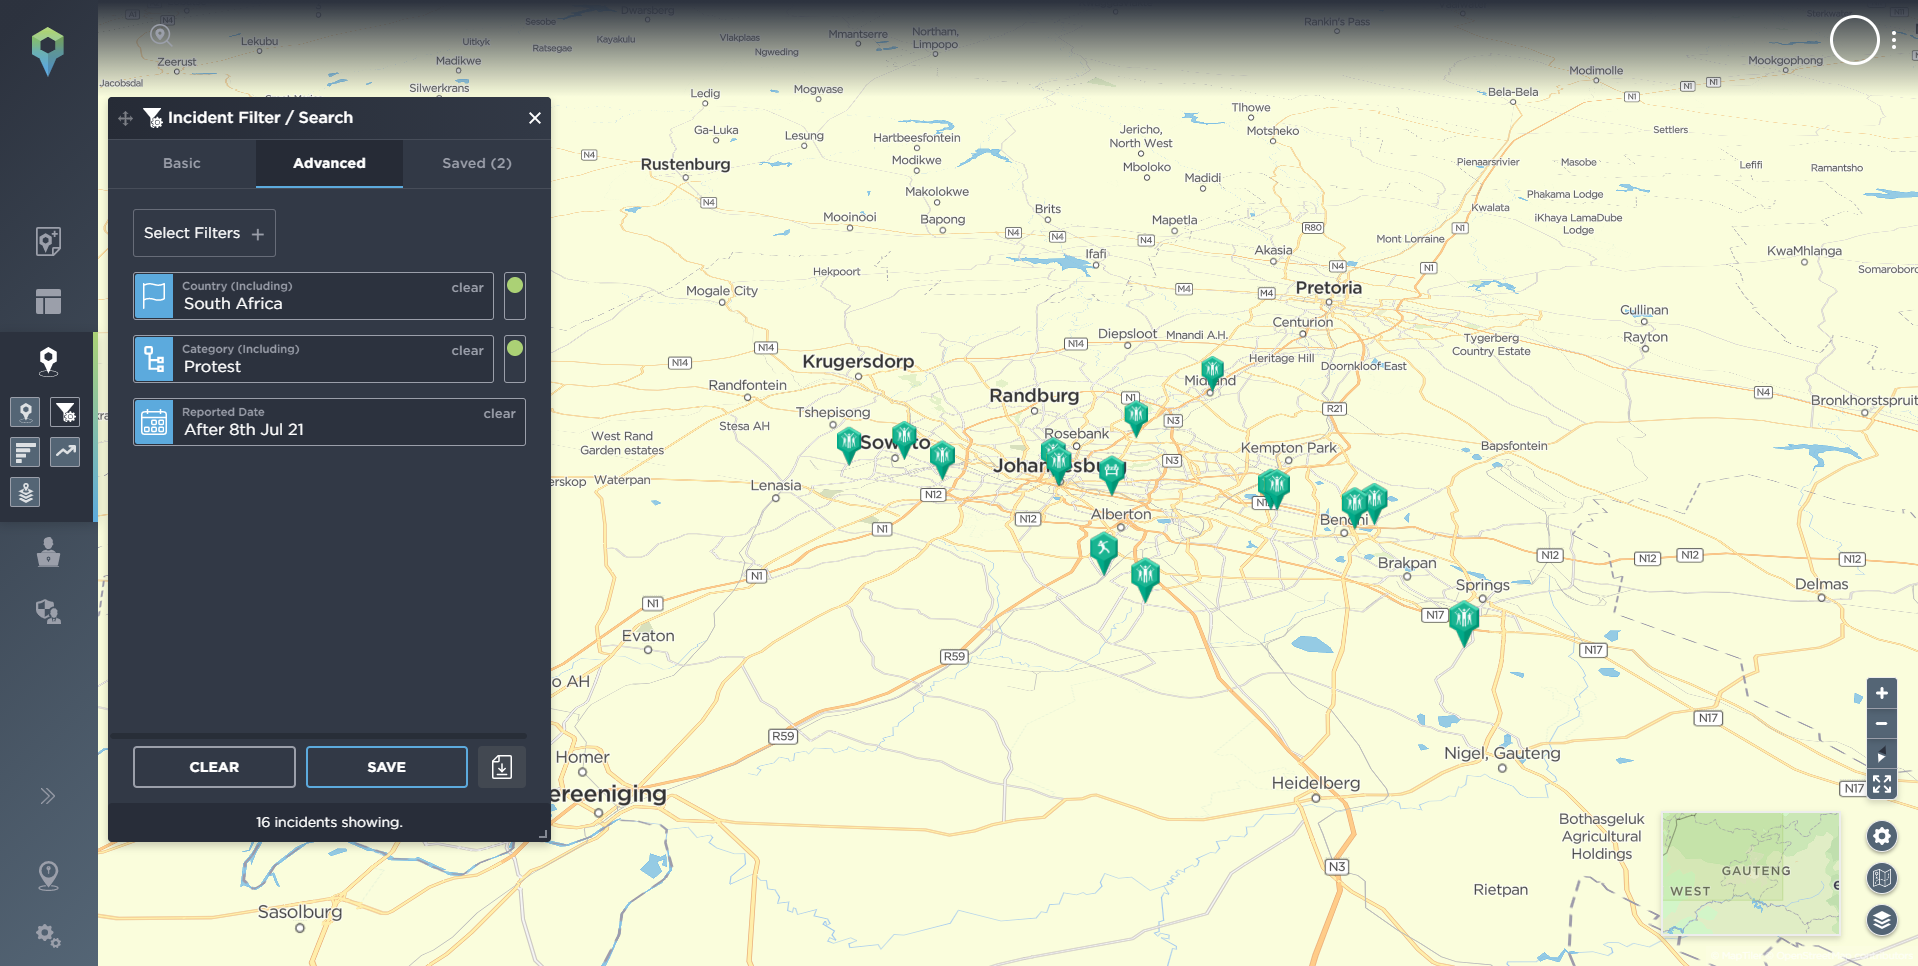Click the user profile circle
This screenshot has width=1918, height=966.
tap(1855, 41)
